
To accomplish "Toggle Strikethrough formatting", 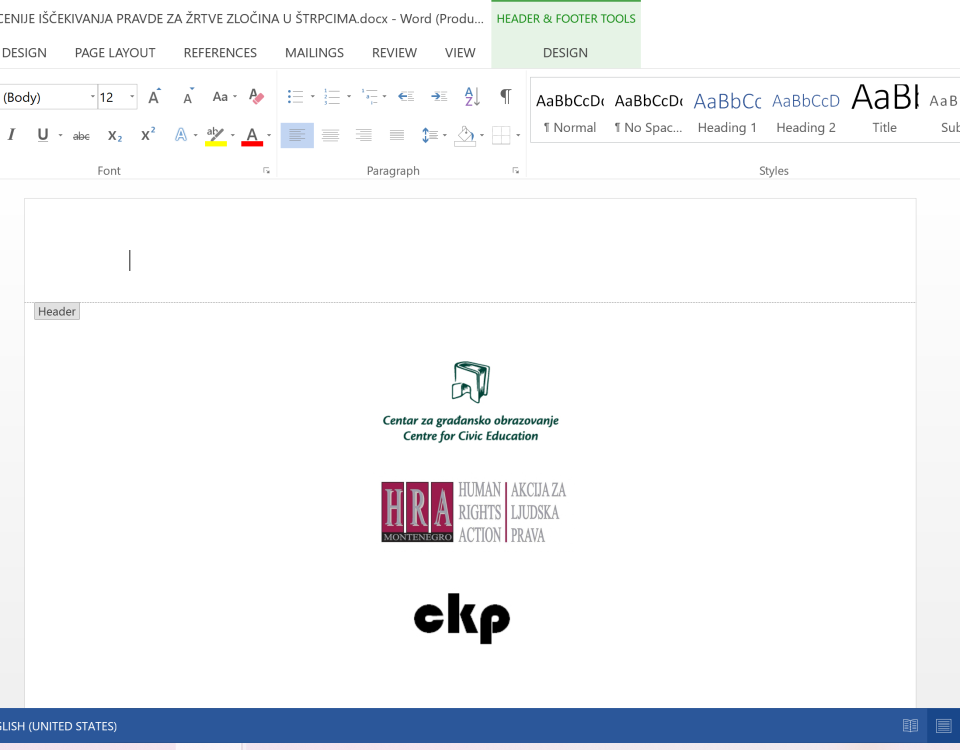I will [81, 135].
